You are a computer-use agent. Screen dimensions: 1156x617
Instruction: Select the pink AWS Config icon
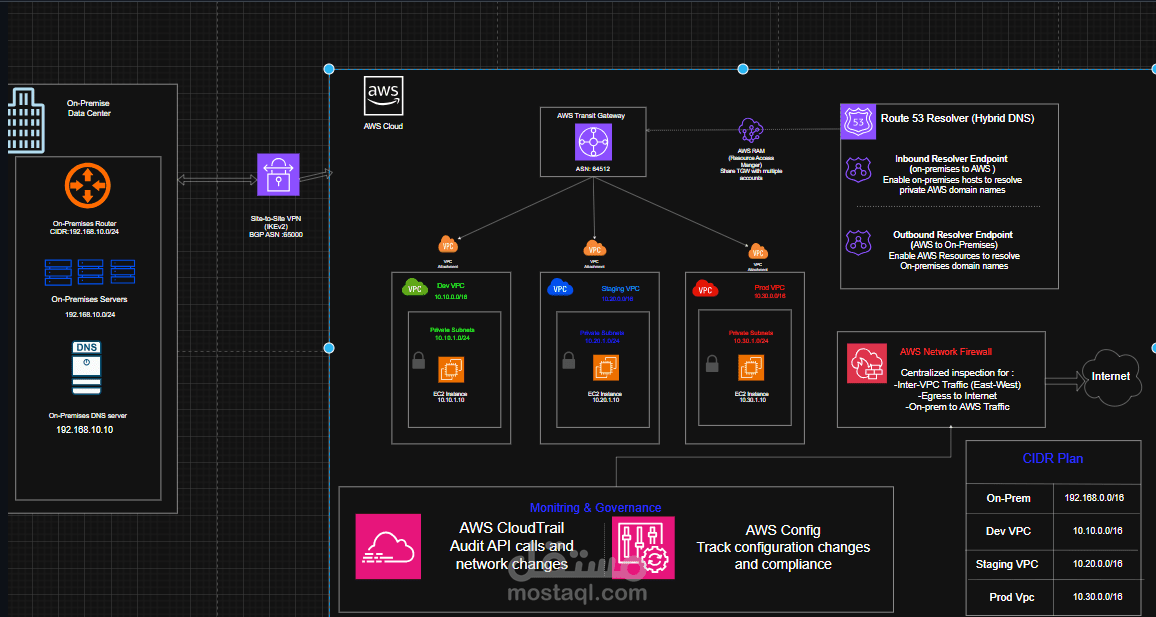click(x=642, y=546)
